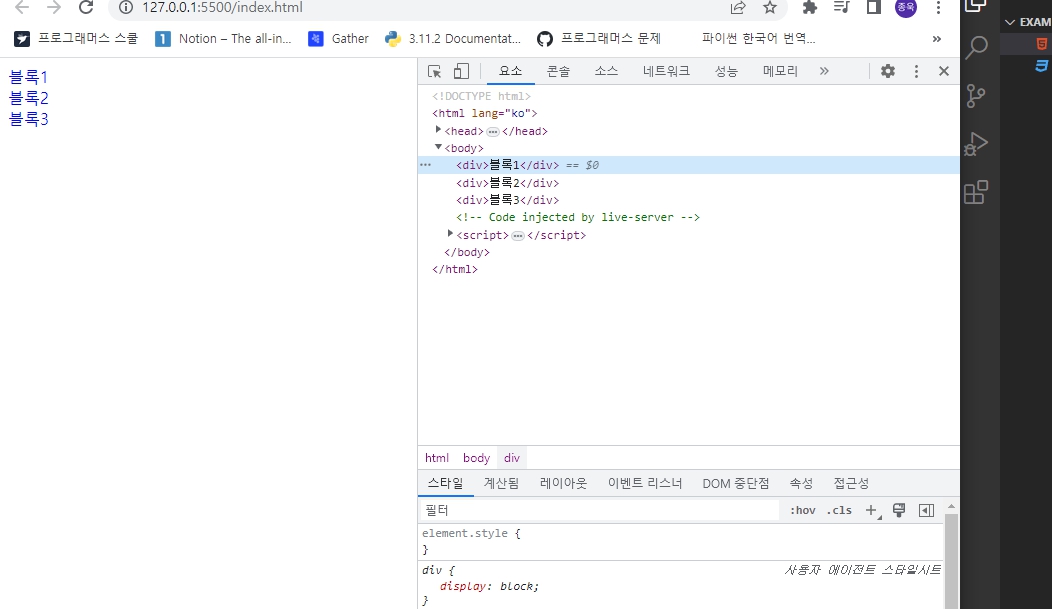Open 프로그래머스 문제 GitHub bookmark
The image size is (1052, 609).
[x=599, y=39]
